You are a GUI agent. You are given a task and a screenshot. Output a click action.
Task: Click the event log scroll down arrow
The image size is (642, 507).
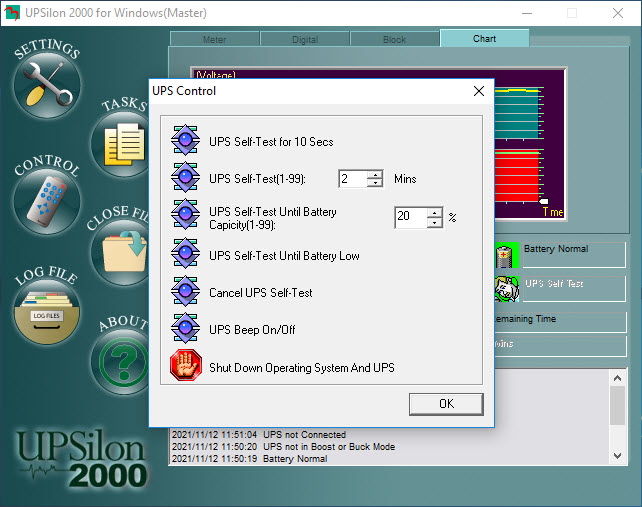click(x=617, y=455)
